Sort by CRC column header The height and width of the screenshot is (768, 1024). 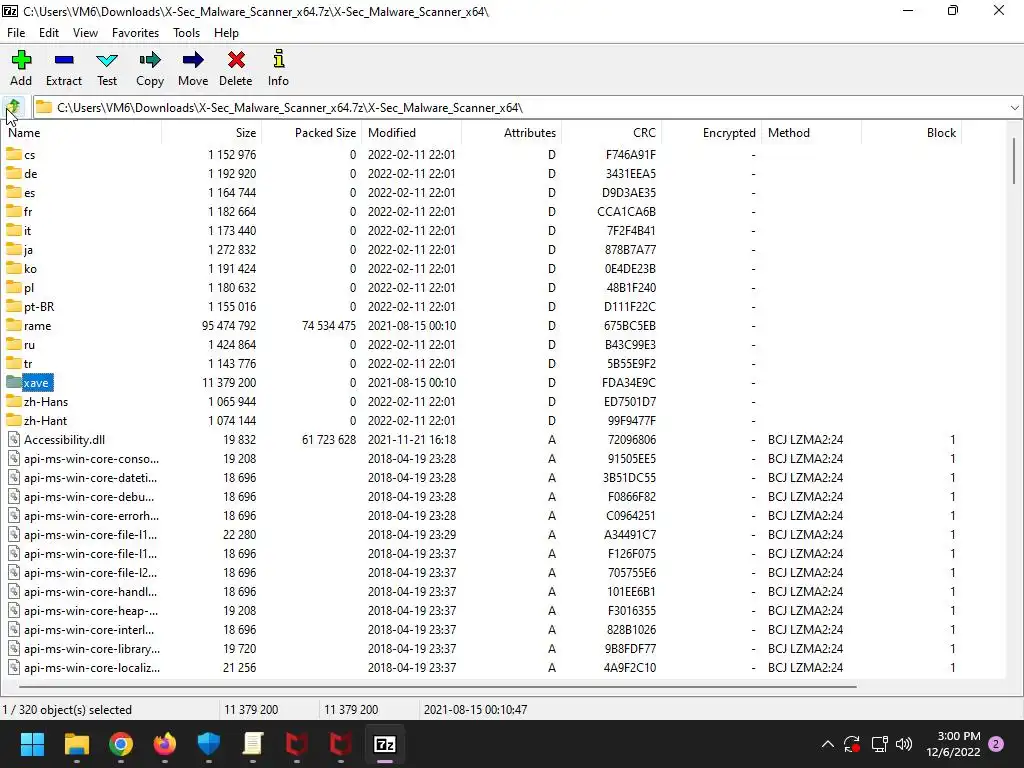611,133
